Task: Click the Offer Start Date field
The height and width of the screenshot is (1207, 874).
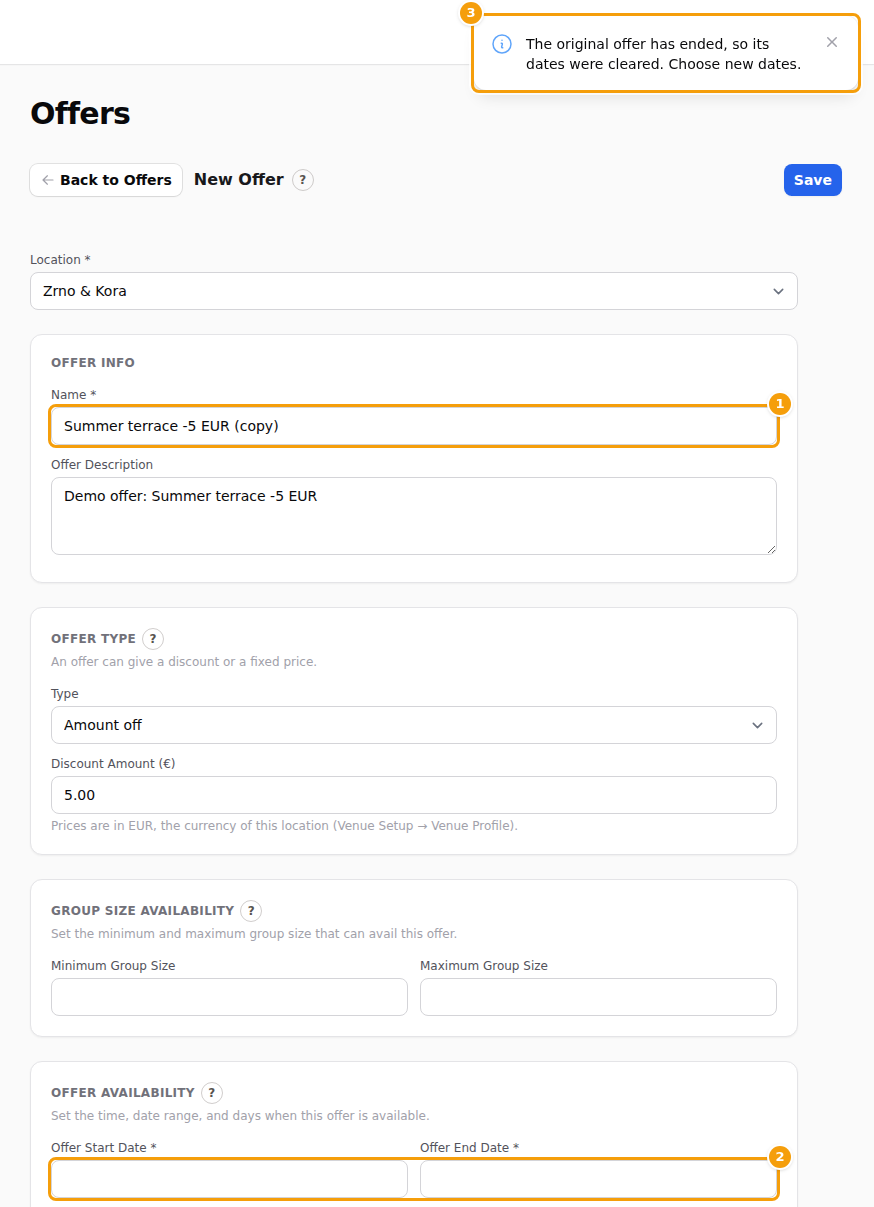Action: (229, 1179)
